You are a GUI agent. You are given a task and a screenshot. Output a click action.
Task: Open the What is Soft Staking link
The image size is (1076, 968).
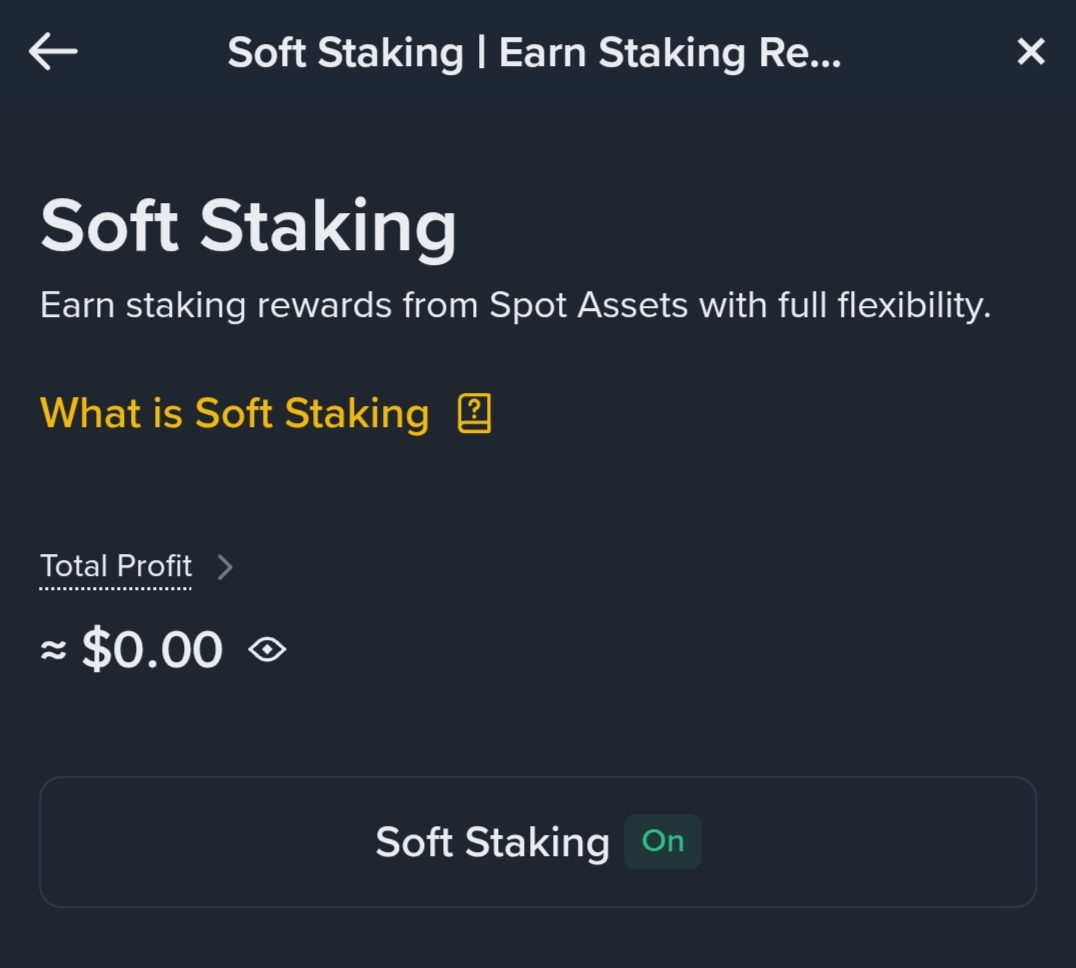[x=235, y=413]
